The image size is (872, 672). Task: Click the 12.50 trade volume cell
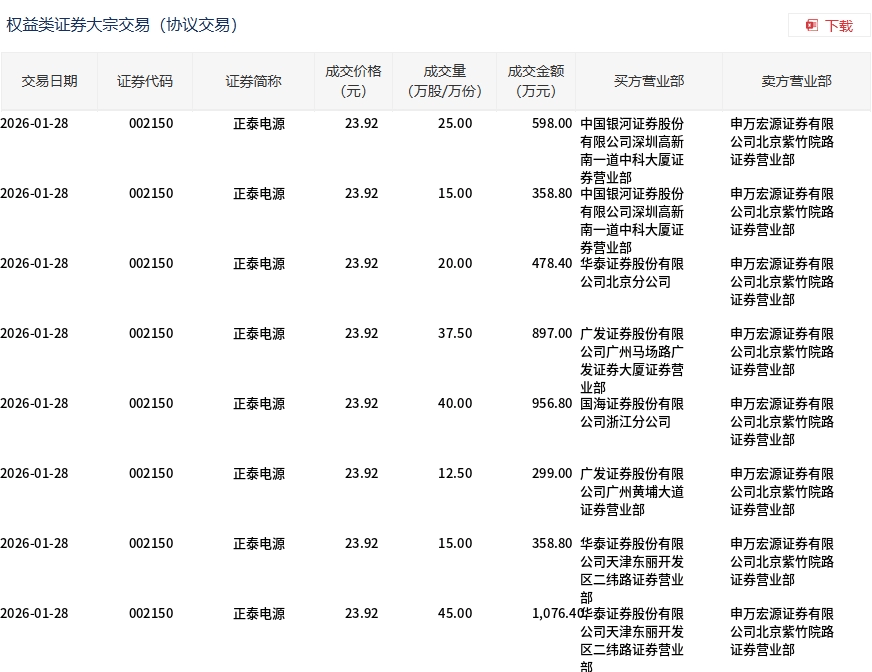455,474
